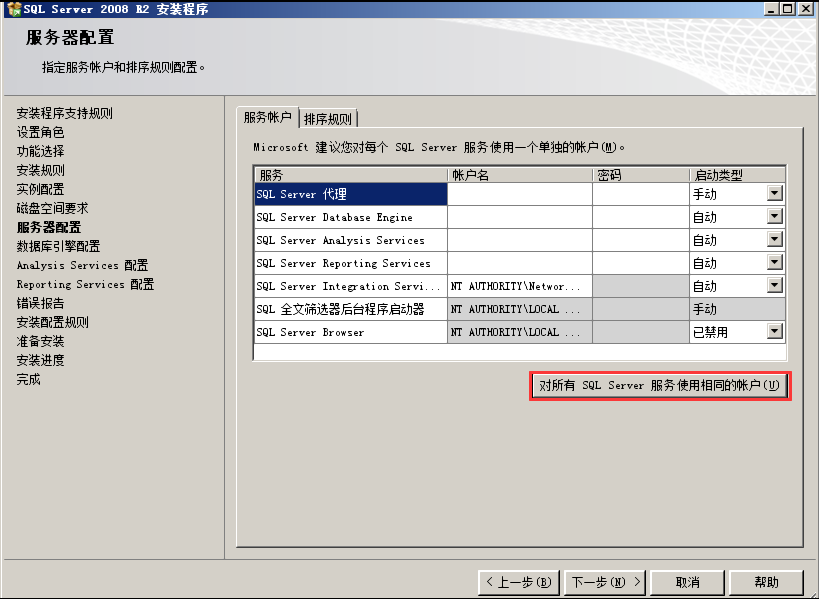Click bold 服务器配置 step in sidebar
819x599 pixels.
click(x=49, y=227)
